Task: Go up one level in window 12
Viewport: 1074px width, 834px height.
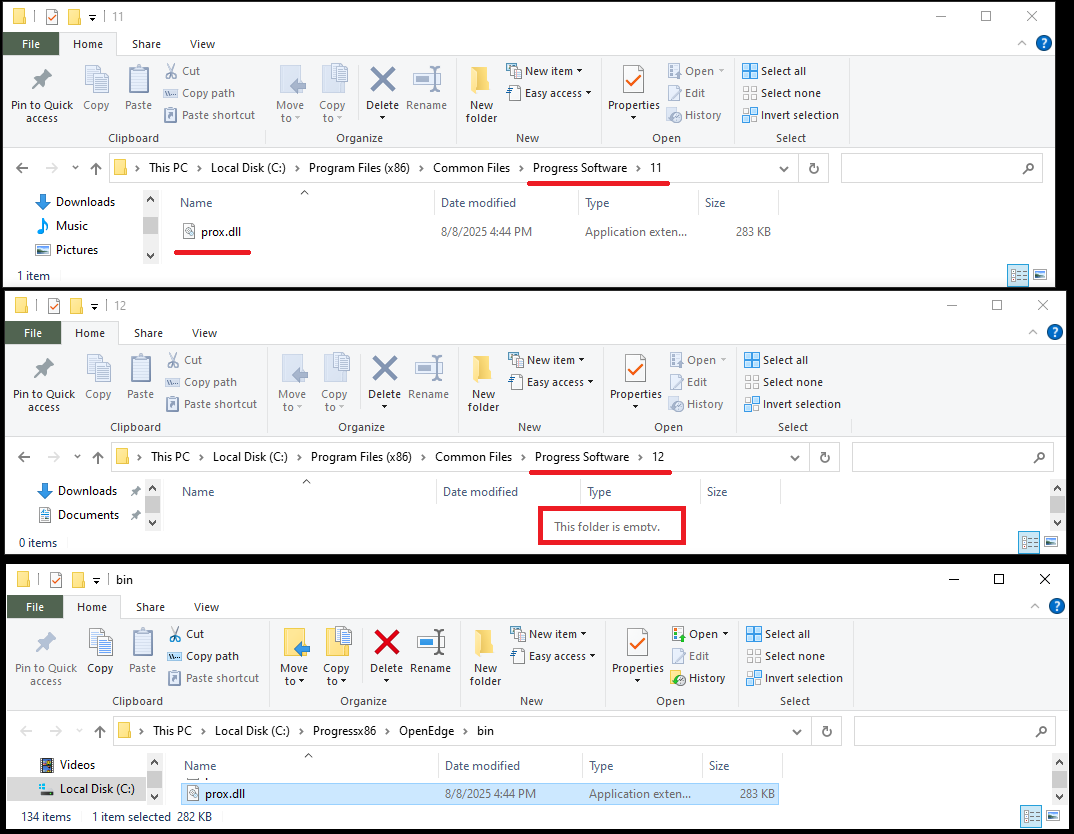Action: (98, 457)
